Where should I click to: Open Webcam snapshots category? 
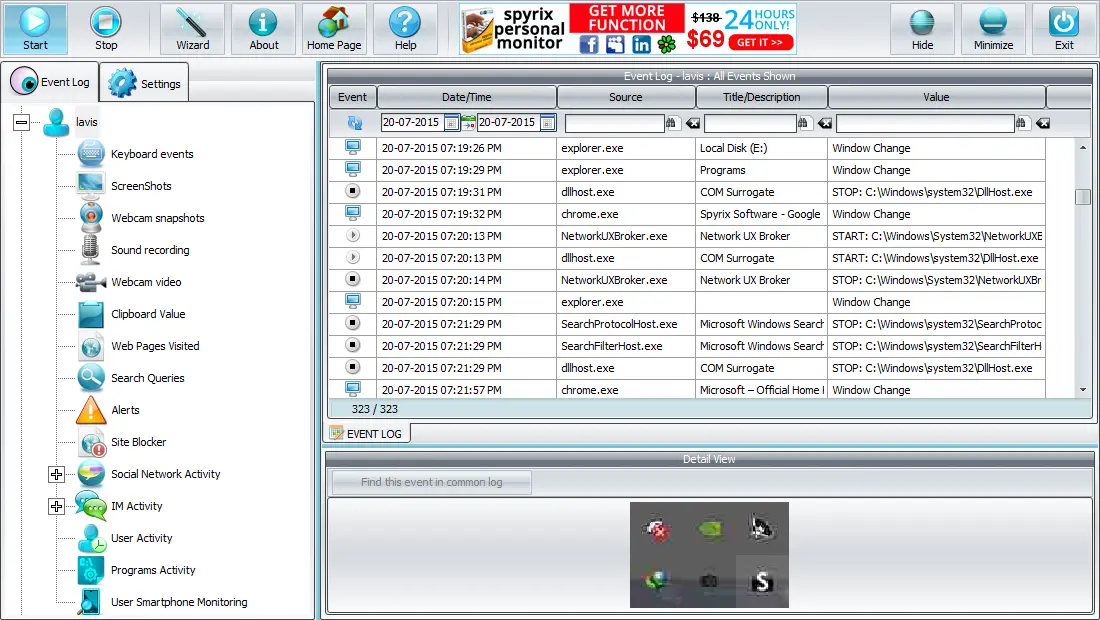point(157,218)
